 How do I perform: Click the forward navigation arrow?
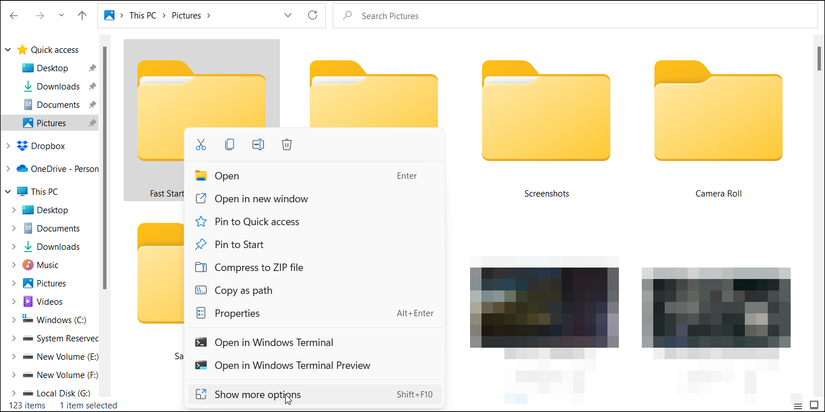click(x=40, y=16)
